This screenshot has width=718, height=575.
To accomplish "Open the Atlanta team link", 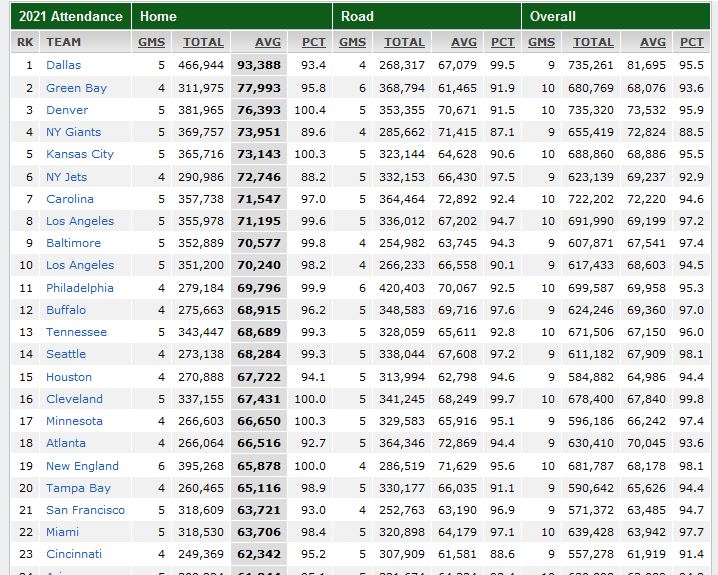I will (x=65, y=443).
